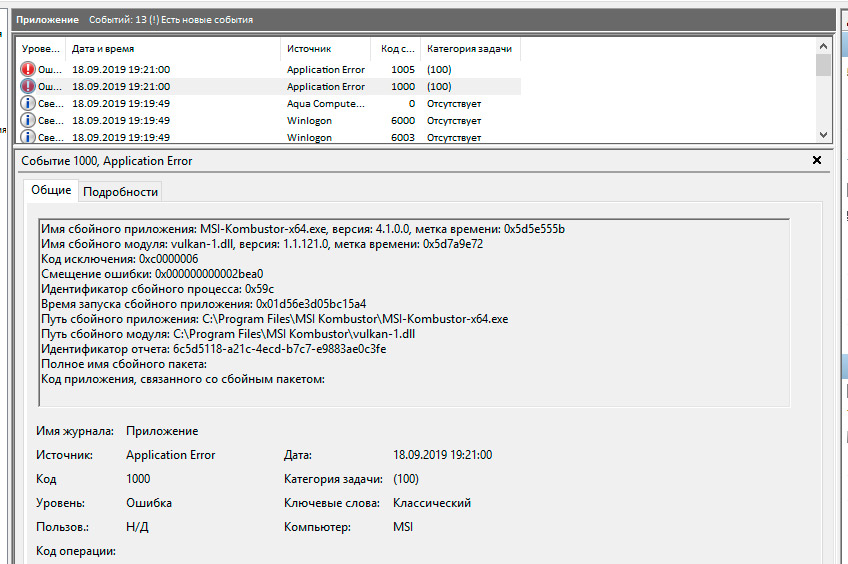This screenshot has width=848, height=564.
Task: Click the Компьютер value MSI
Action: click(x=403, y=527)
